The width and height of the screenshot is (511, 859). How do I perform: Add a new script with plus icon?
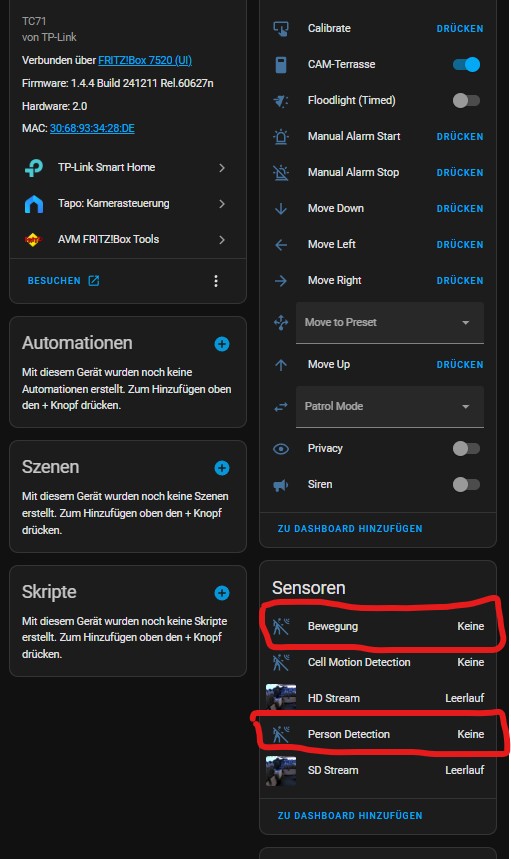[222, 593]
